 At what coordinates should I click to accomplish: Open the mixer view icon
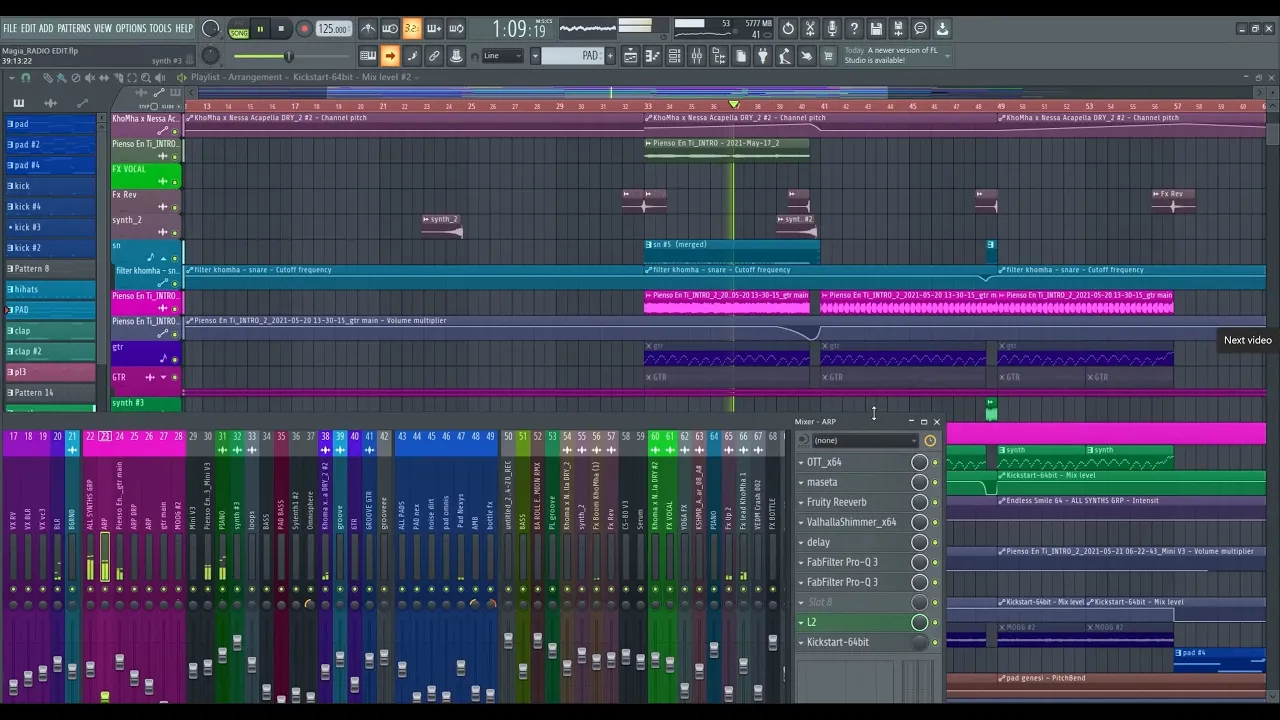point(697,56)
